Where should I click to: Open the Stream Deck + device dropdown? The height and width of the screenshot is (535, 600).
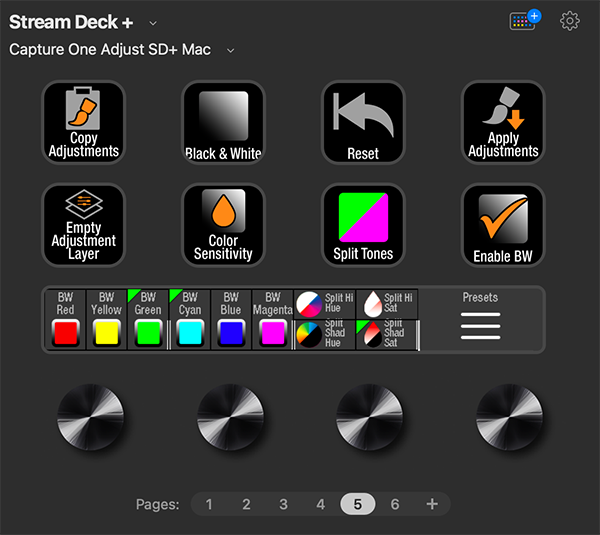pyautogui.click(x=153, y=23)
